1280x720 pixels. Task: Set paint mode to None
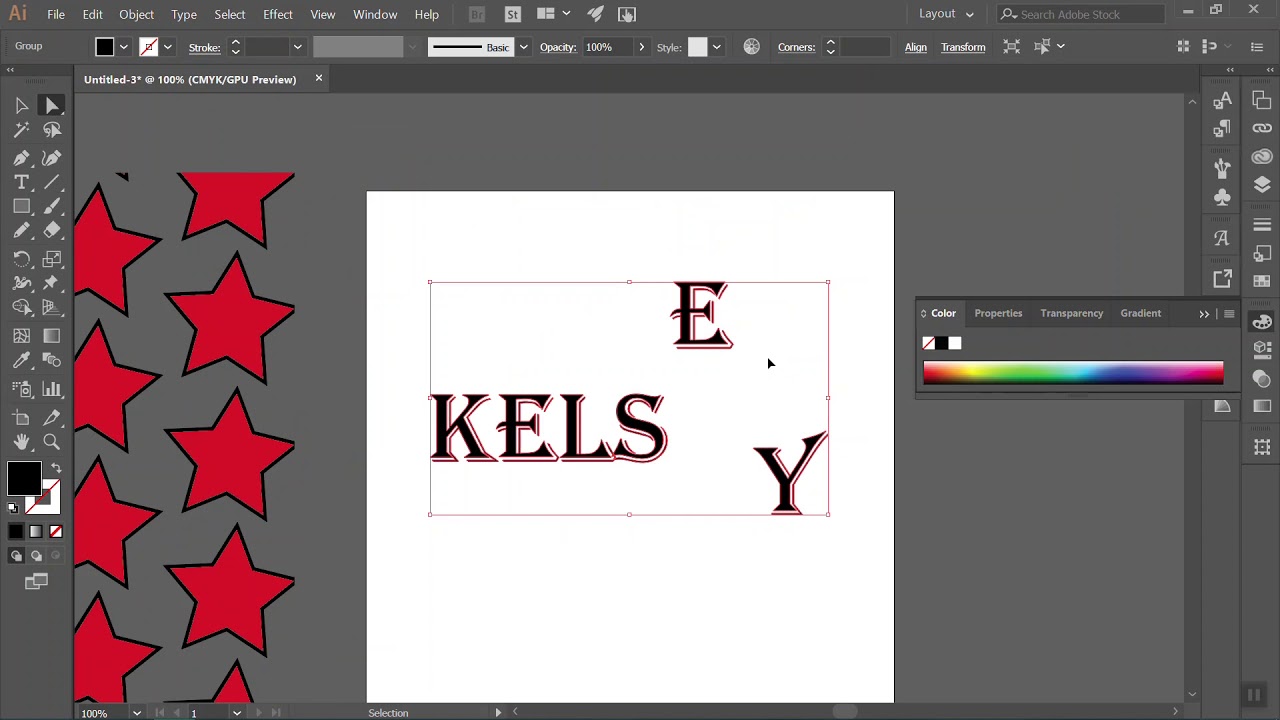(x=56, y=532)
